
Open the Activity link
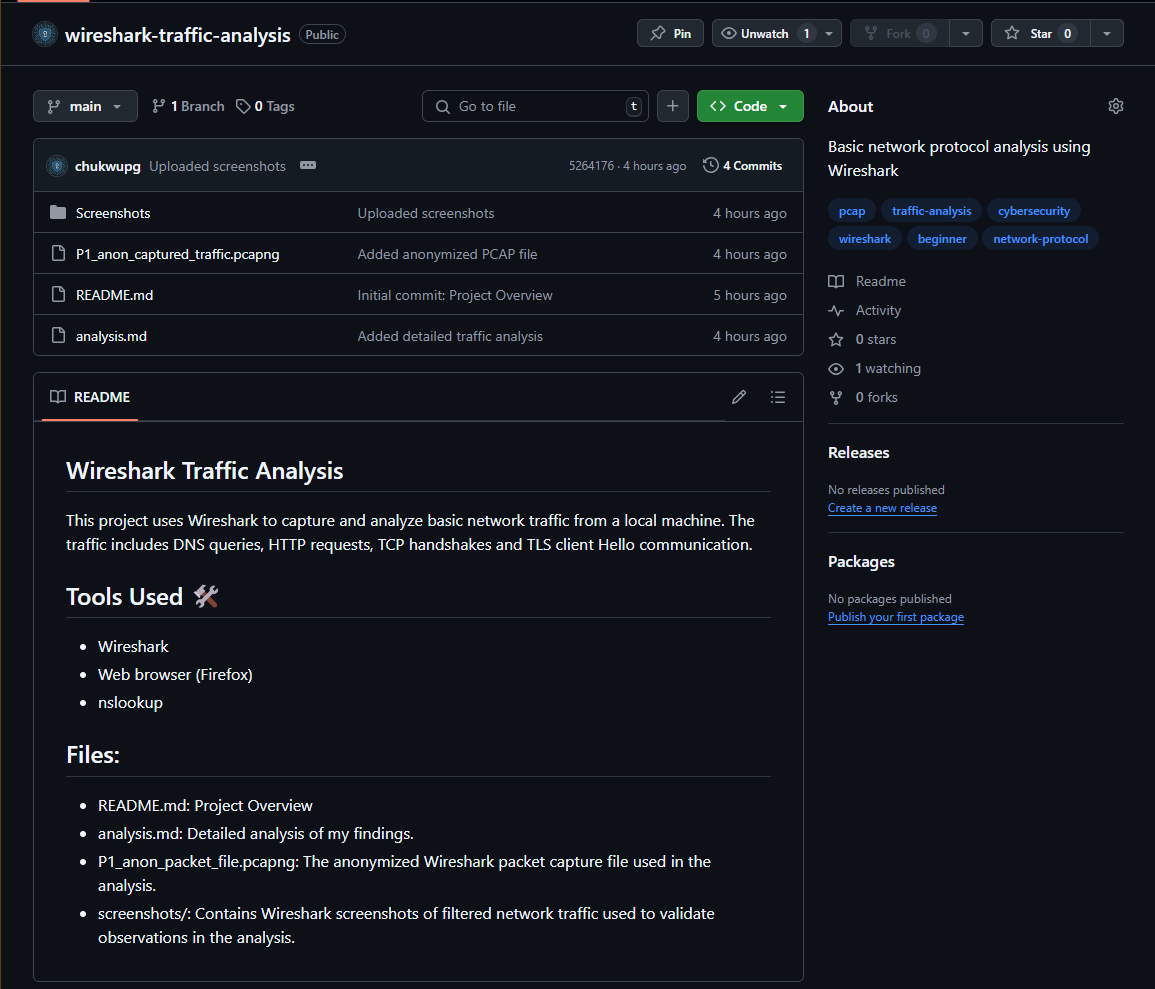coord(878,311)
